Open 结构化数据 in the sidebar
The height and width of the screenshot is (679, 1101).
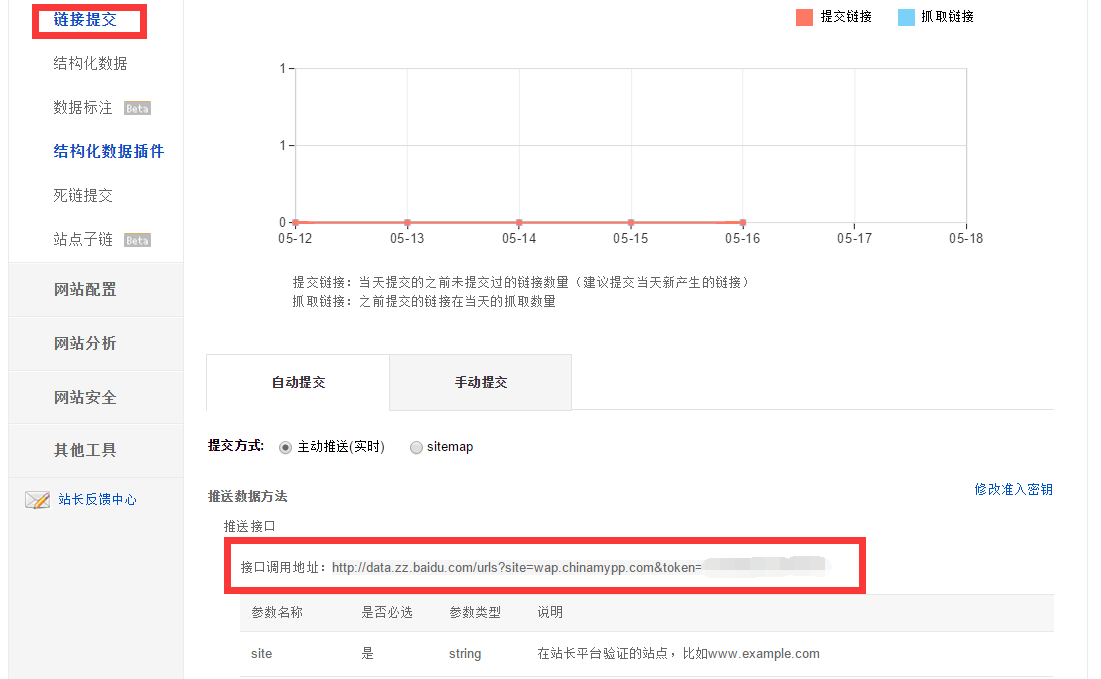tap(90, 63)
